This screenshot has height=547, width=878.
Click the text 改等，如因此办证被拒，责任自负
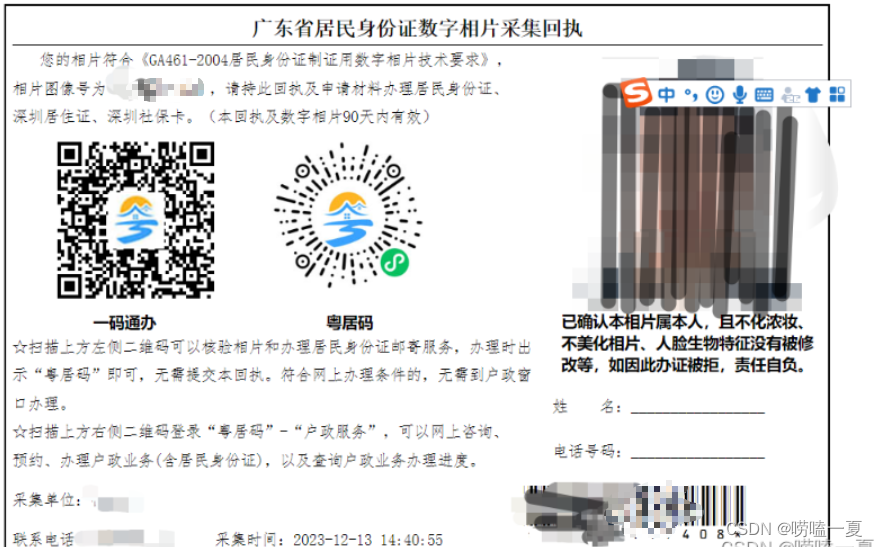[684, 365]
